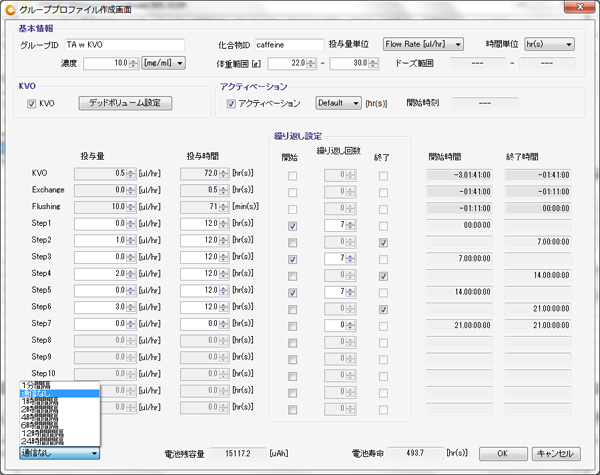Click the 体重範囲 minimum 22.0 field
Image resolution: width=600 pixels, height=475 pixels.
(287, 63)
